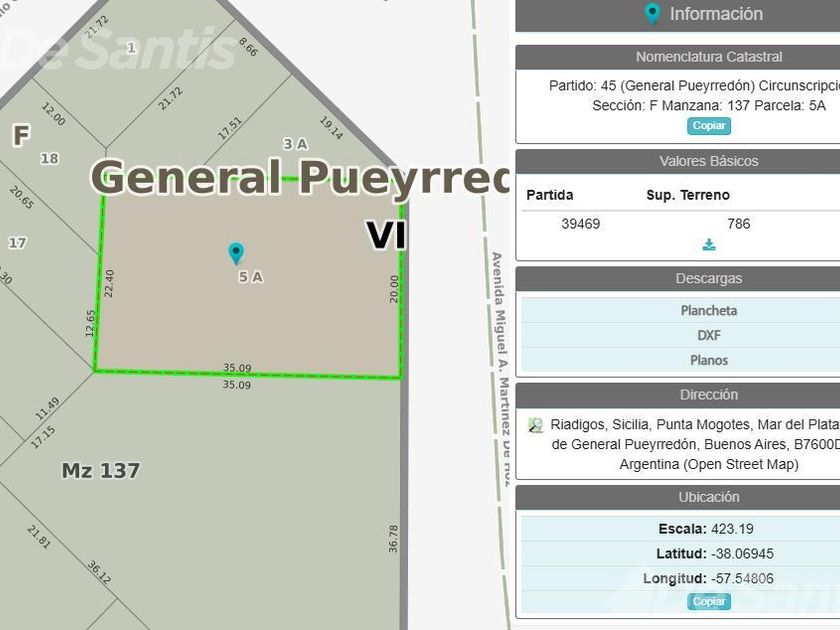This screenshot has width=840, height=630.
Task: Select parcel 3 A on the map
Action: [x=295, y=144]
